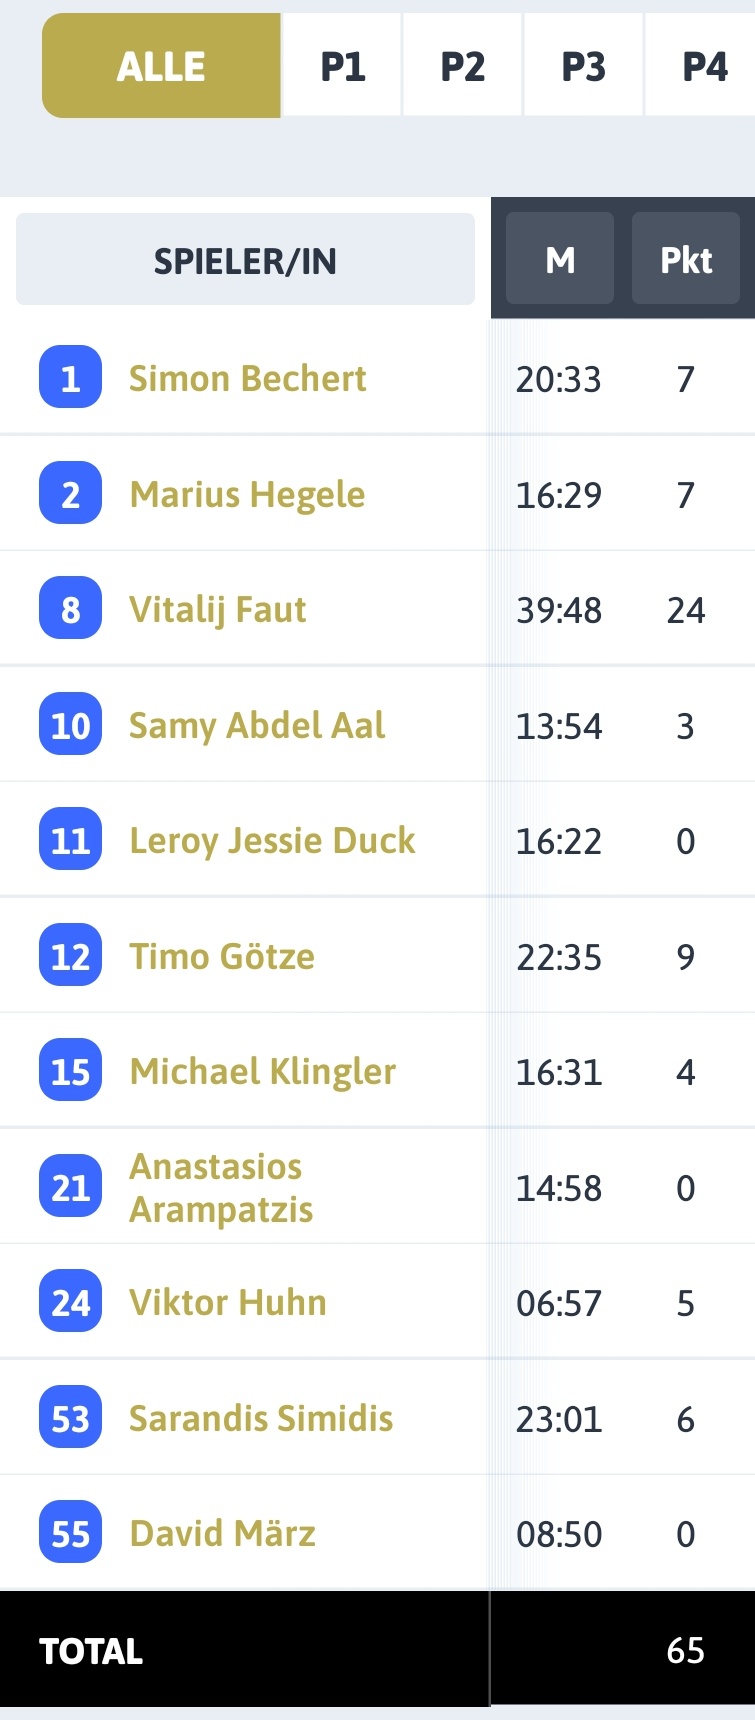Open Marius Hegele's player page
This screenshot has width=755, height=1720.
247,494
